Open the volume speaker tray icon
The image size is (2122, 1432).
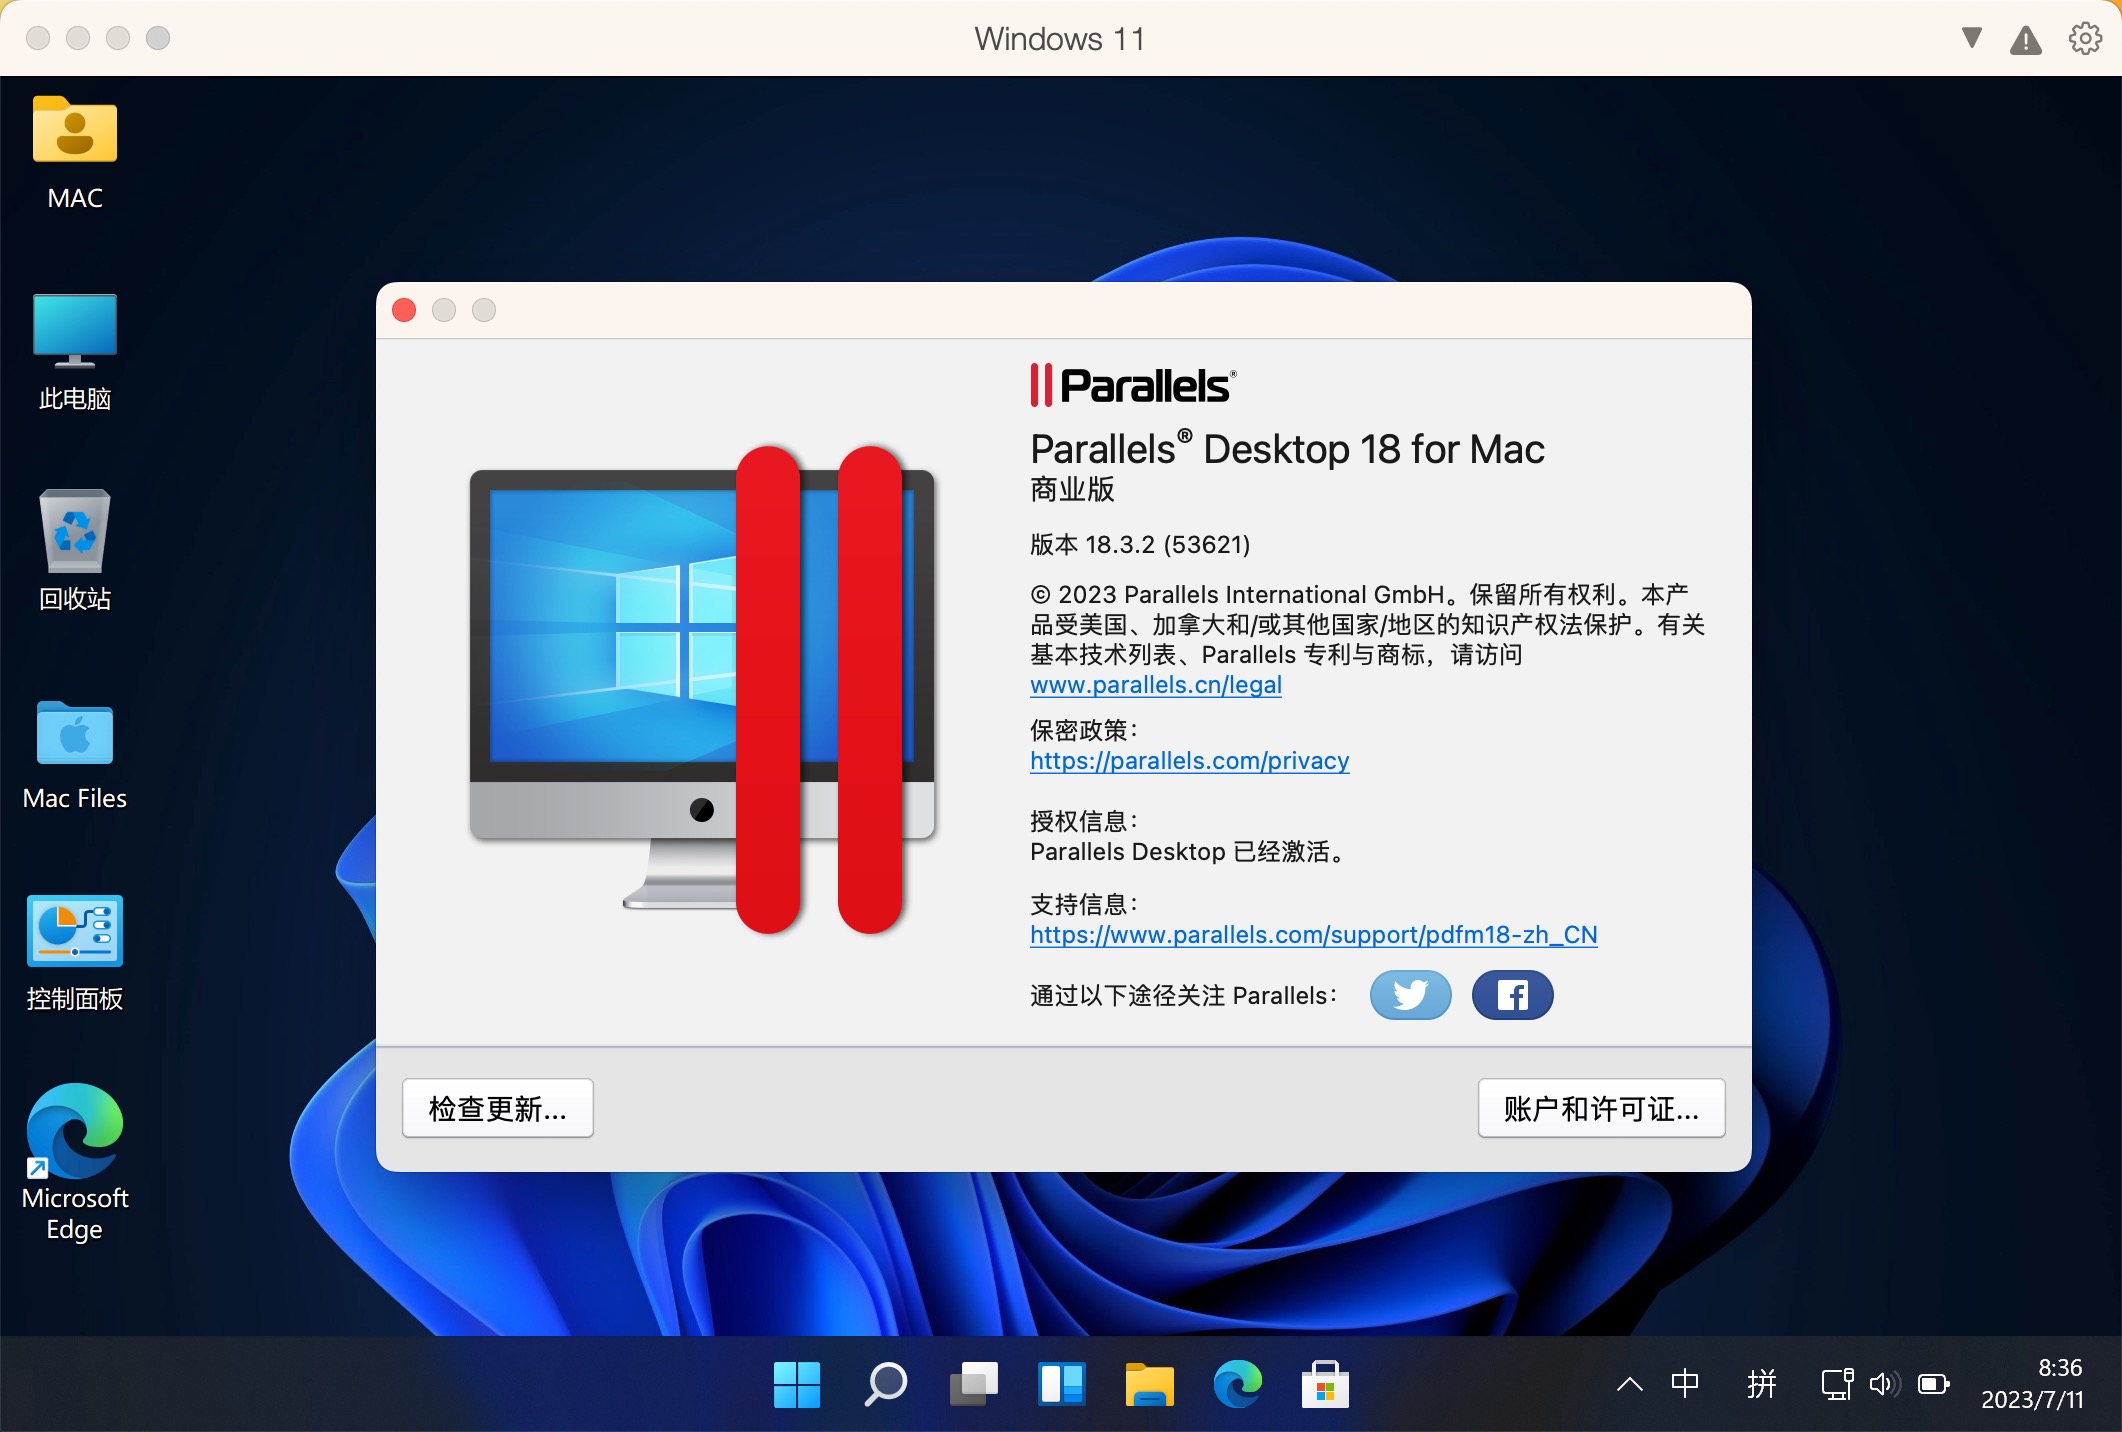pyautogui.click(x=1884, y=1384)
